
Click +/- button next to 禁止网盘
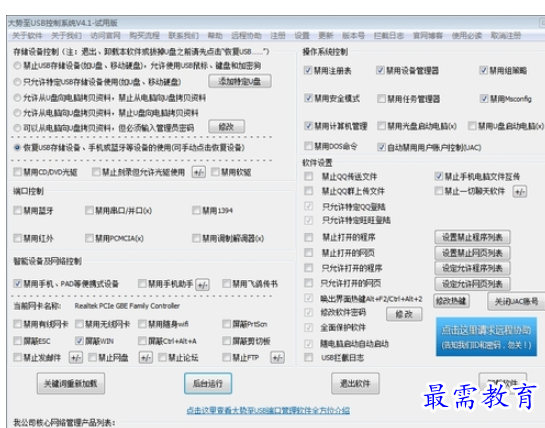146,357
